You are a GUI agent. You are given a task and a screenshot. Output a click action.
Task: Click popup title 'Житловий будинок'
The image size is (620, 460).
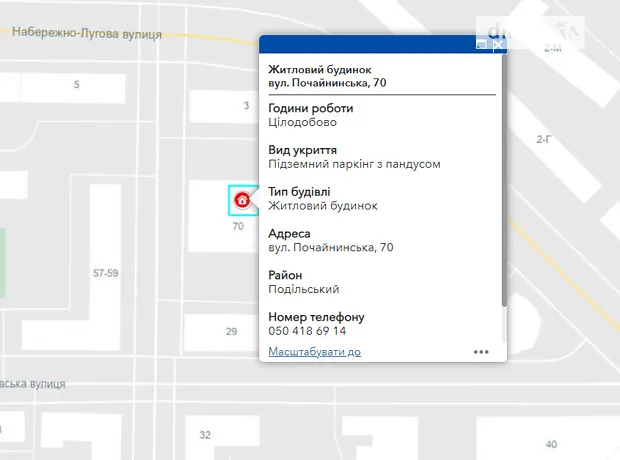(319, 70)
